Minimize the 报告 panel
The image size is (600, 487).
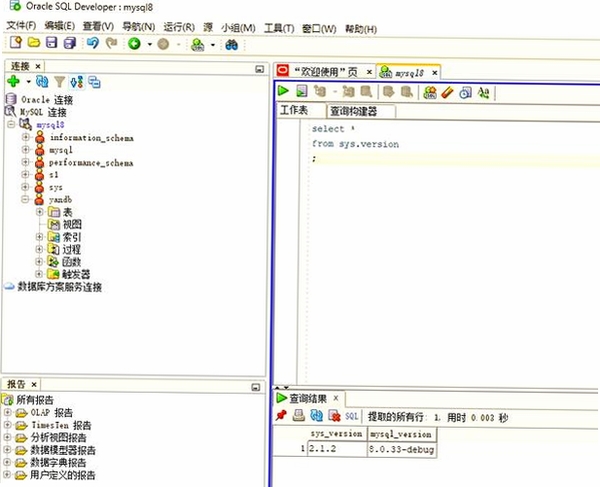point(256,387)
